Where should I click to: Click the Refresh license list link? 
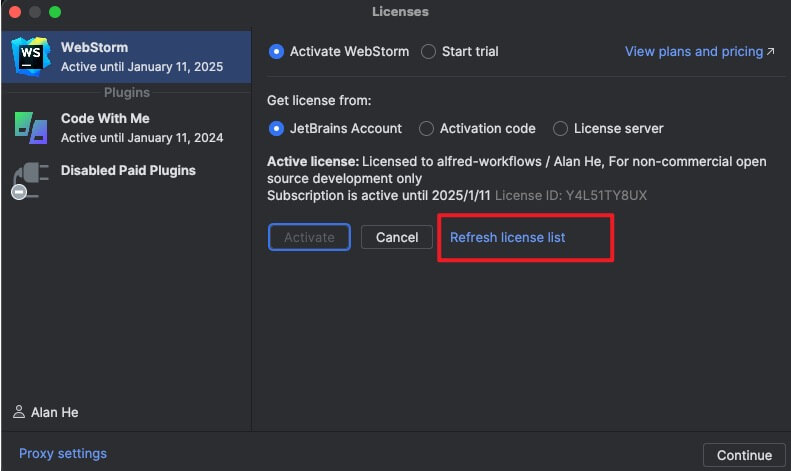point(507,237)
